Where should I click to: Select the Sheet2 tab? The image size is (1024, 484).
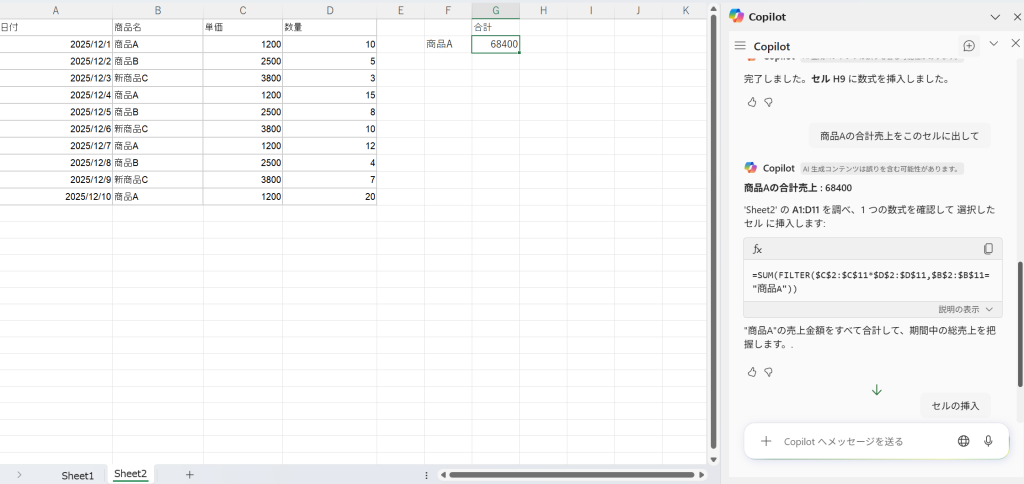coord(130,475)
